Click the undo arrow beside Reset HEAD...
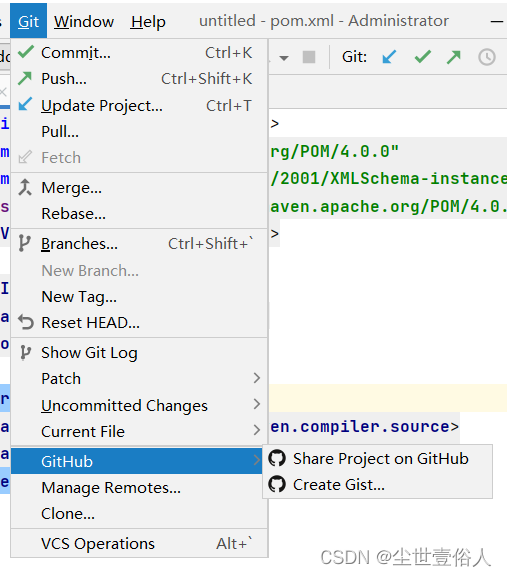Viewport: 507px width, 577px height. point(26,322)
